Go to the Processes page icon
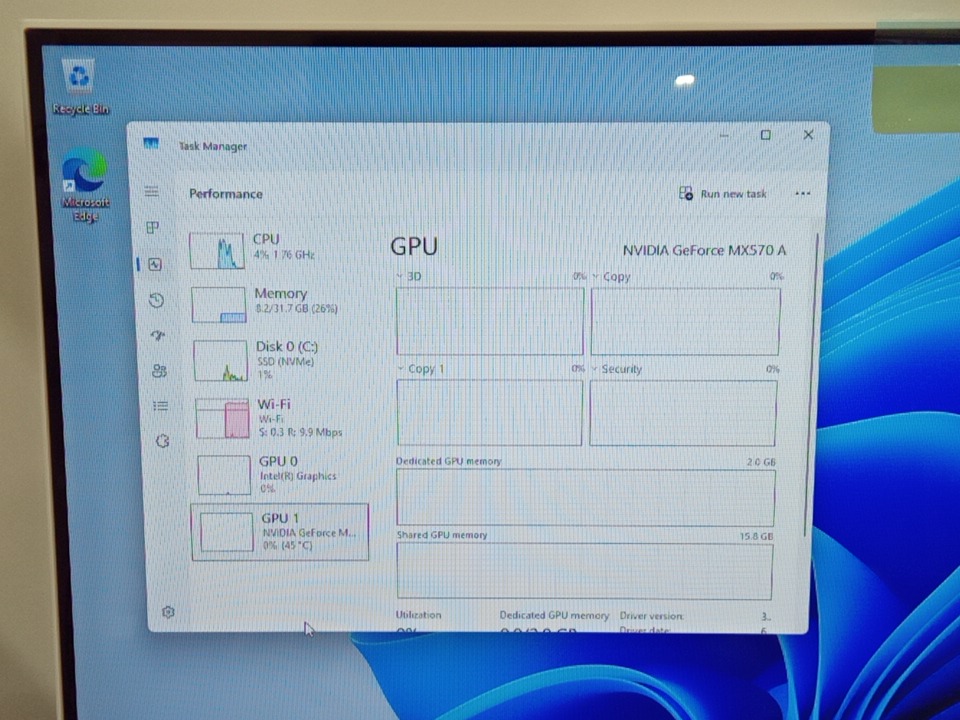Viewport: 960px width, 720px height. coord(152,228)
